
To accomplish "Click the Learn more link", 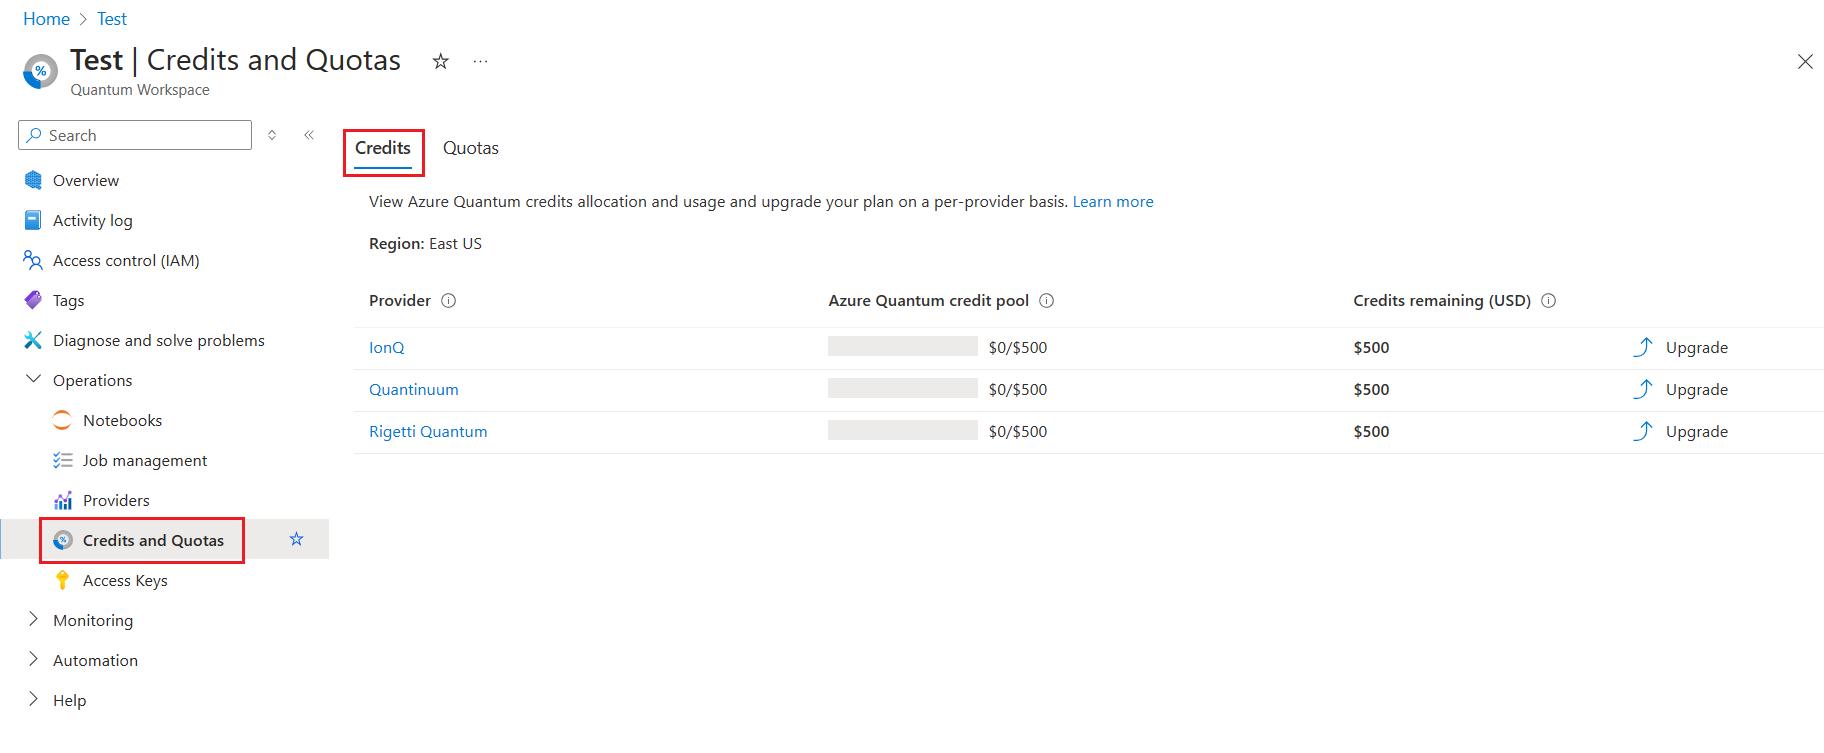I will (1113, 202).
